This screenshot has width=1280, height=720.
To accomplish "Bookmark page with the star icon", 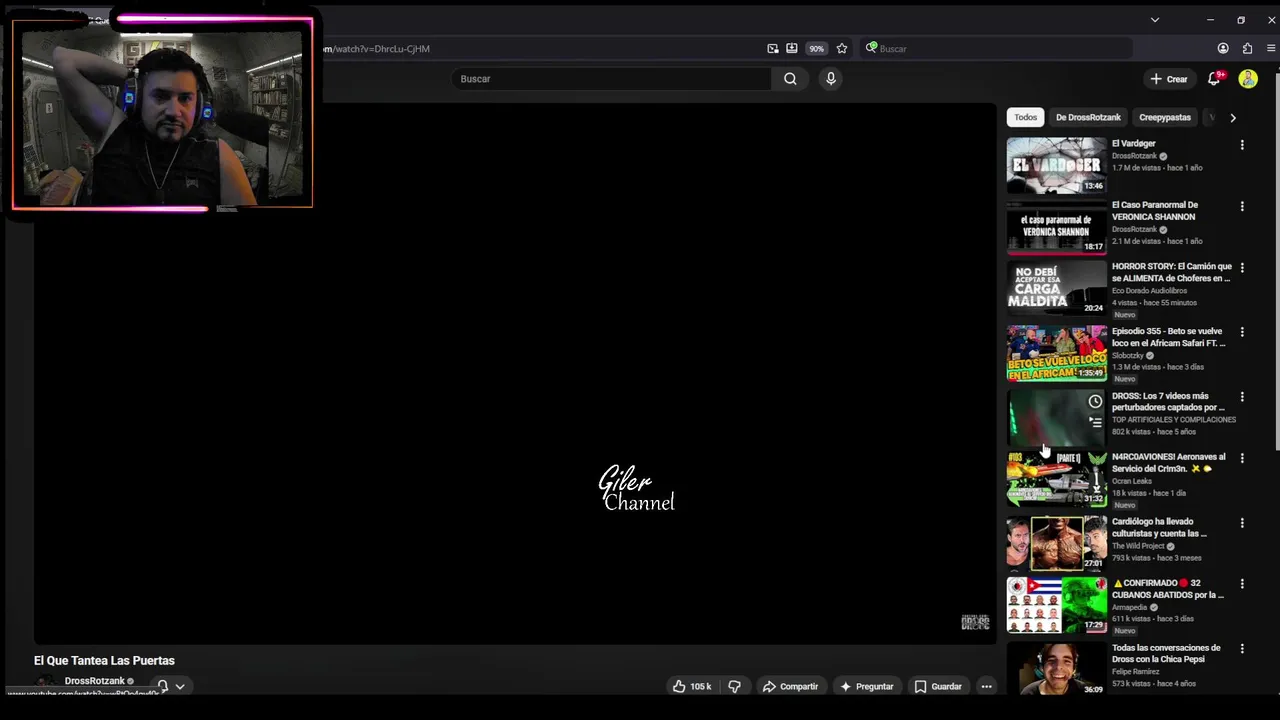I will coord(842,48).
